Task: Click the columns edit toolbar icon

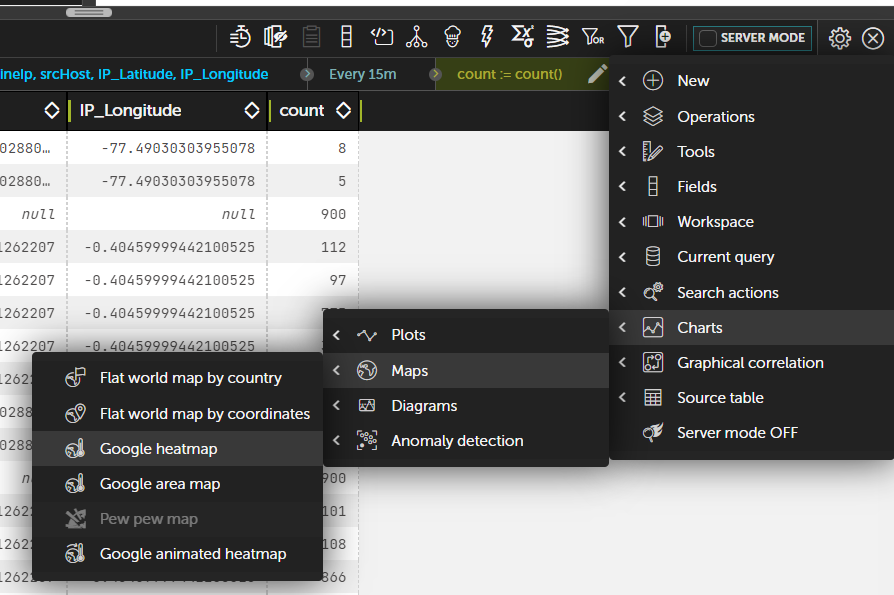Action: tap(275, 37)
